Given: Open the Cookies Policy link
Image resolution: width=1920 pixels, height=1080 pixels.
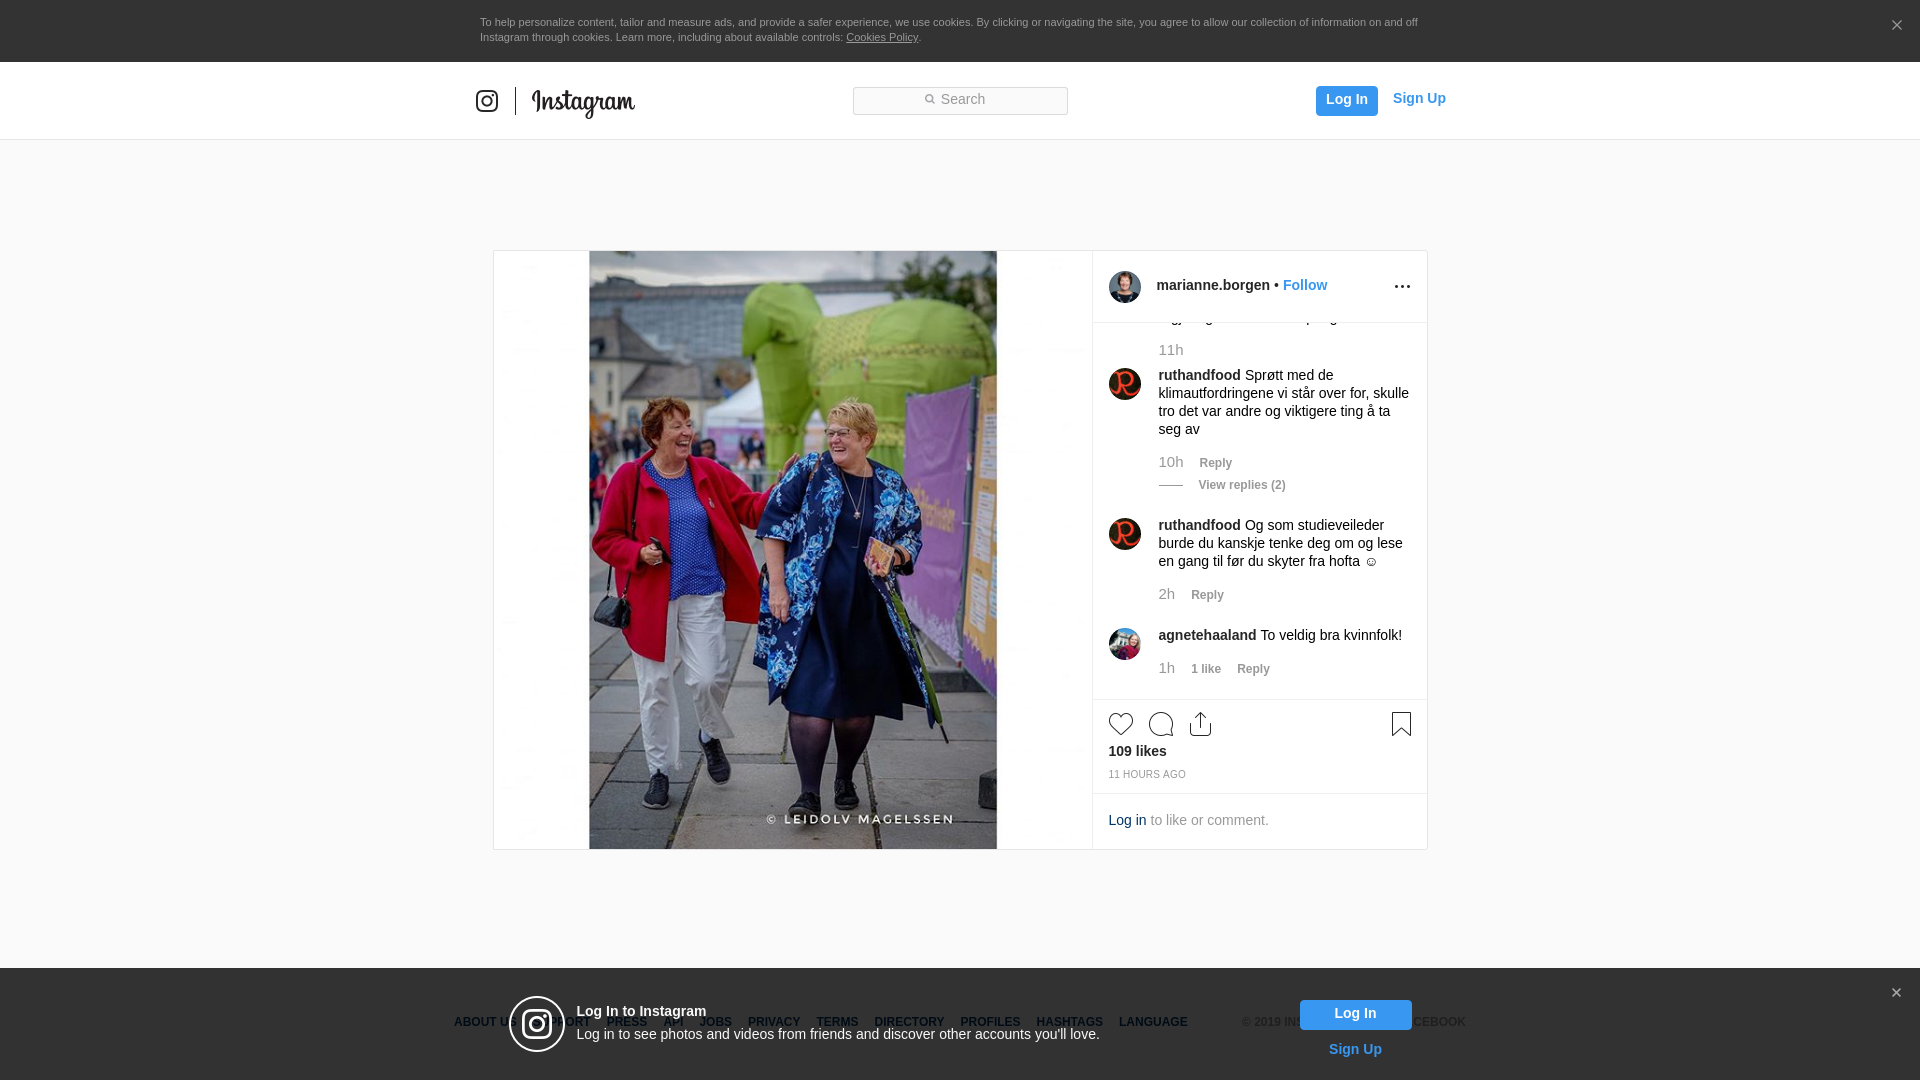Looking at the screenshot, I should pos(882,37).
